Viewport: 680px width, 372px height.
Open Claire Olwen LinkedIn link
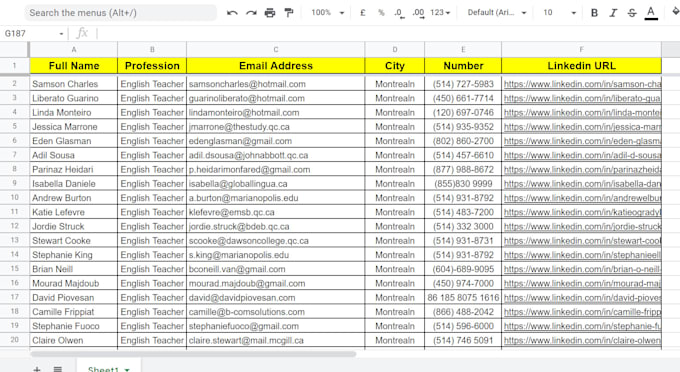click(x=582, y=340)
